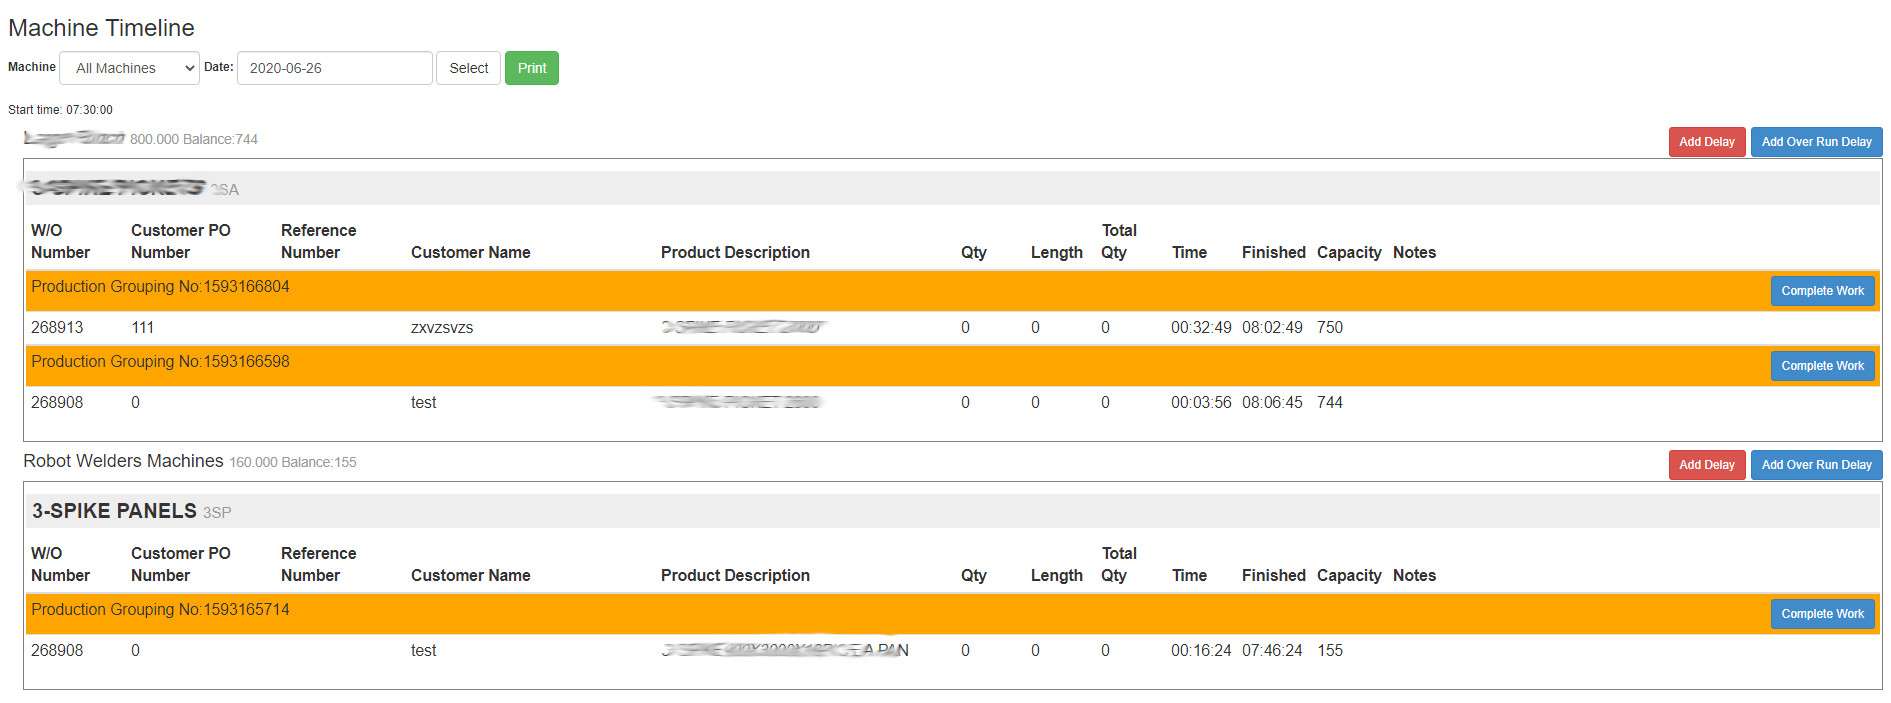This screenshot has height=703, width=1891.
Task: Click the Robot Welders Machines heading
Action: 123,461
